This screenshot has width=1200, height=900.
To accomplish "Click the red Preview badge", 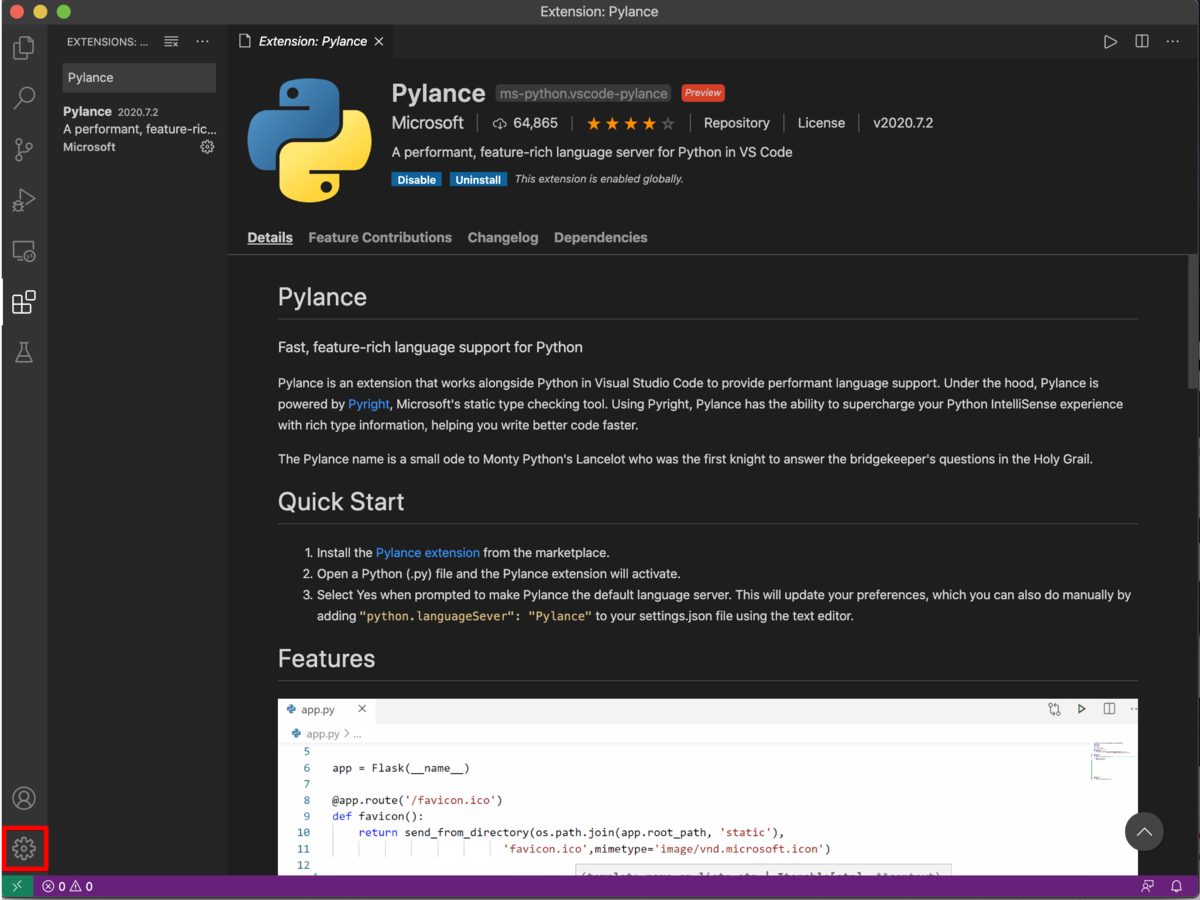I will pyautogui.click(x=703, y=93).
